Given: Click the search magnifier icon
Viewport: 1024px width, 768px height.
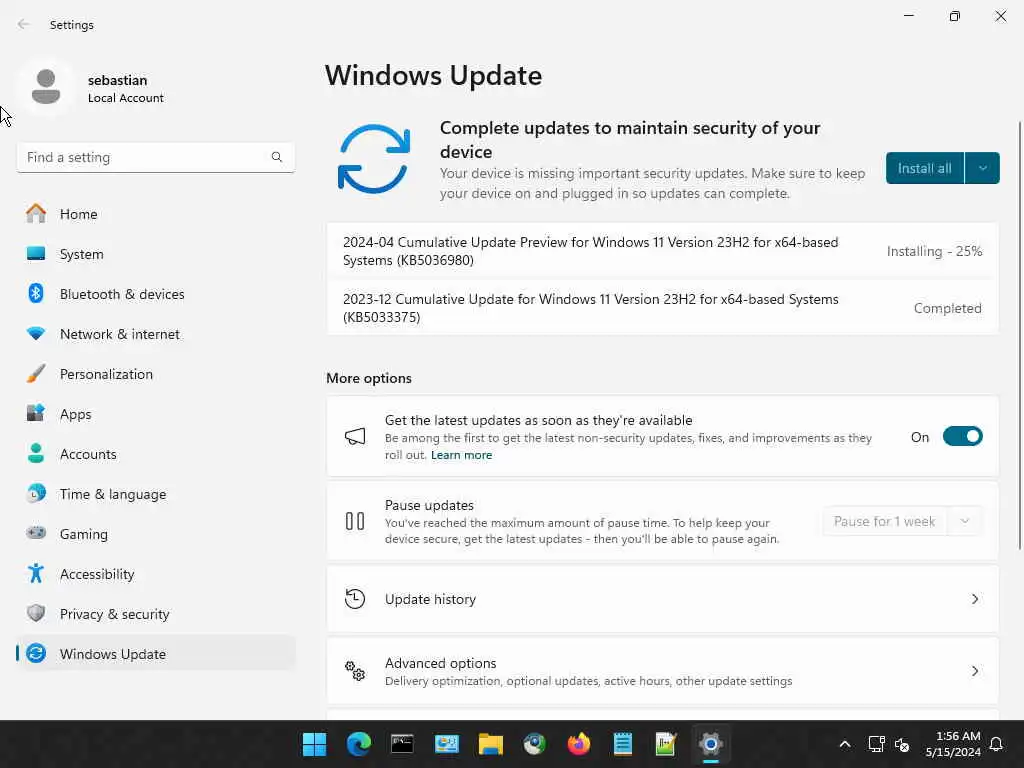Looking at the screenshot, I should [x=277, y=157].
